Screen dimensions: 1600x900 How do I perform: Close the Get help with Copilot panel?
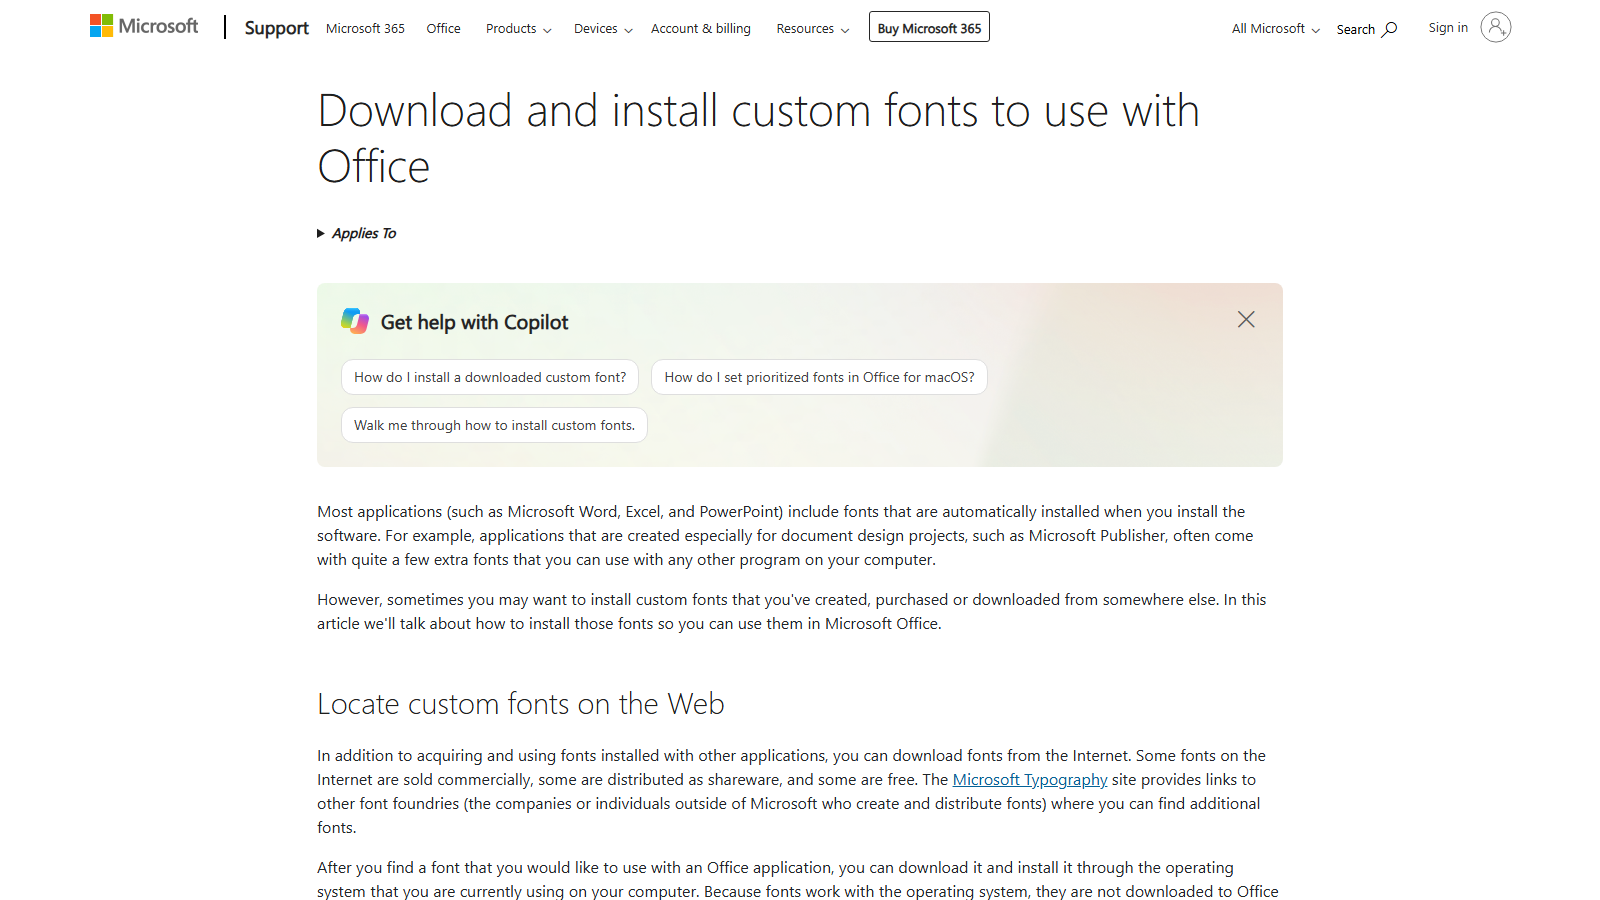coord(1246,319)
